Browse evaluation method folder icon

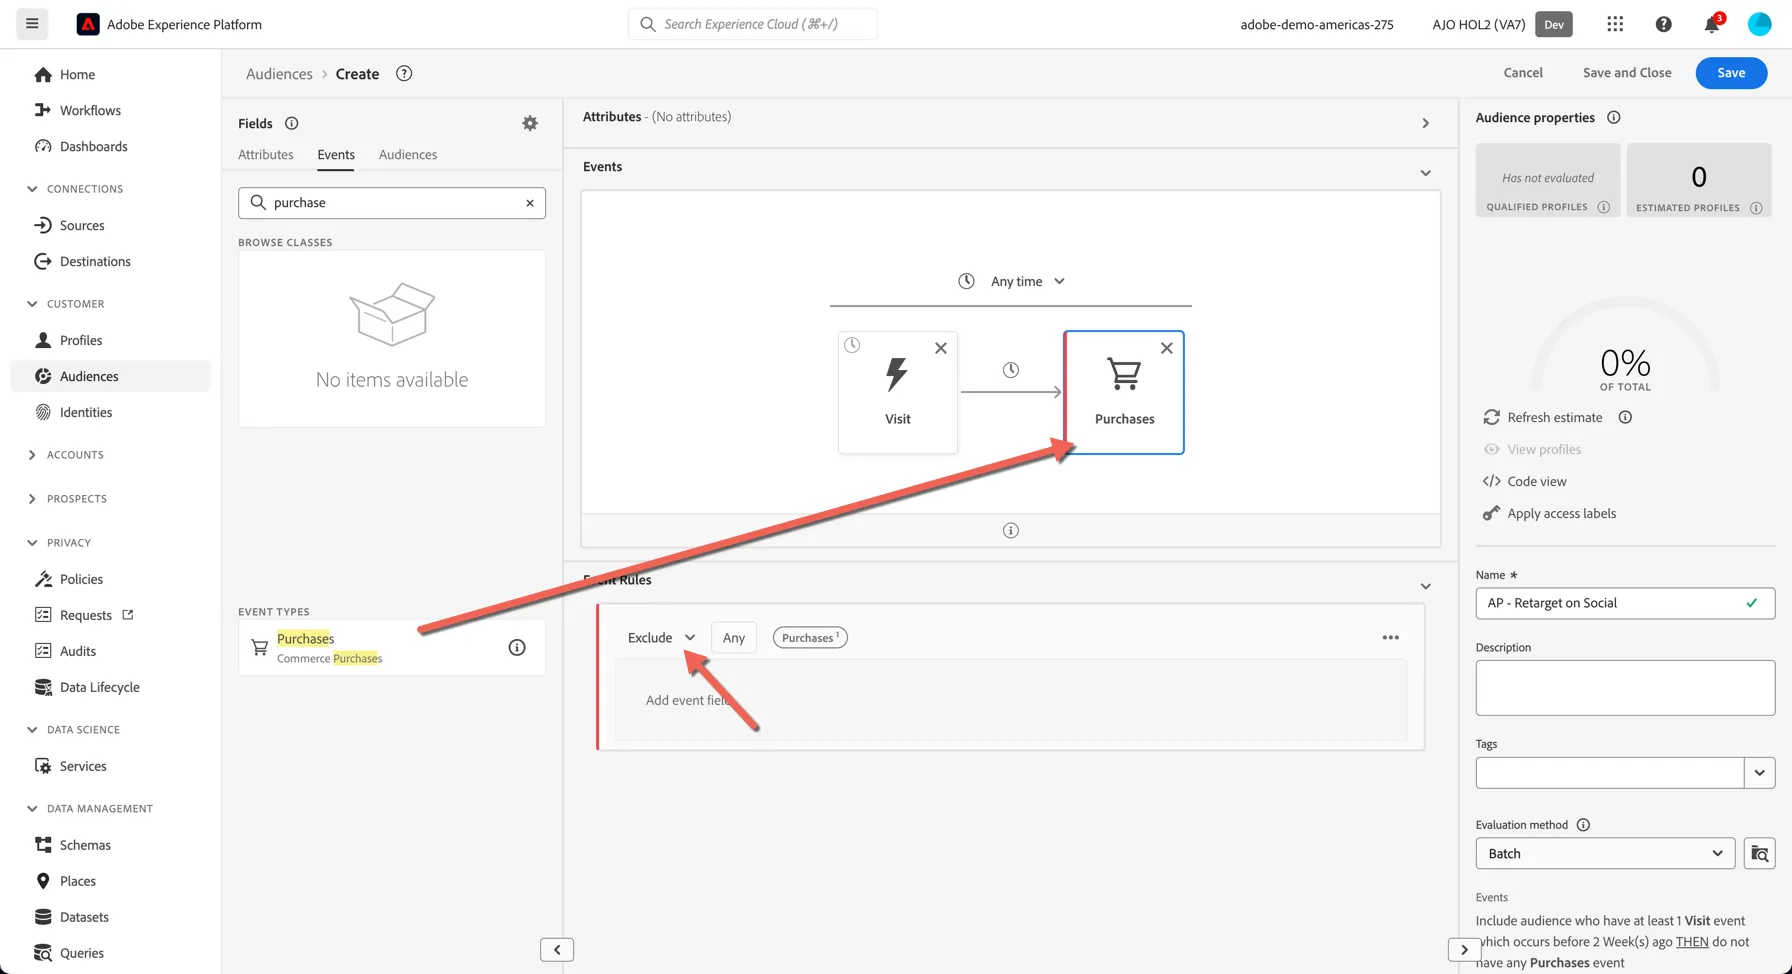click(x=1759, y=854)
